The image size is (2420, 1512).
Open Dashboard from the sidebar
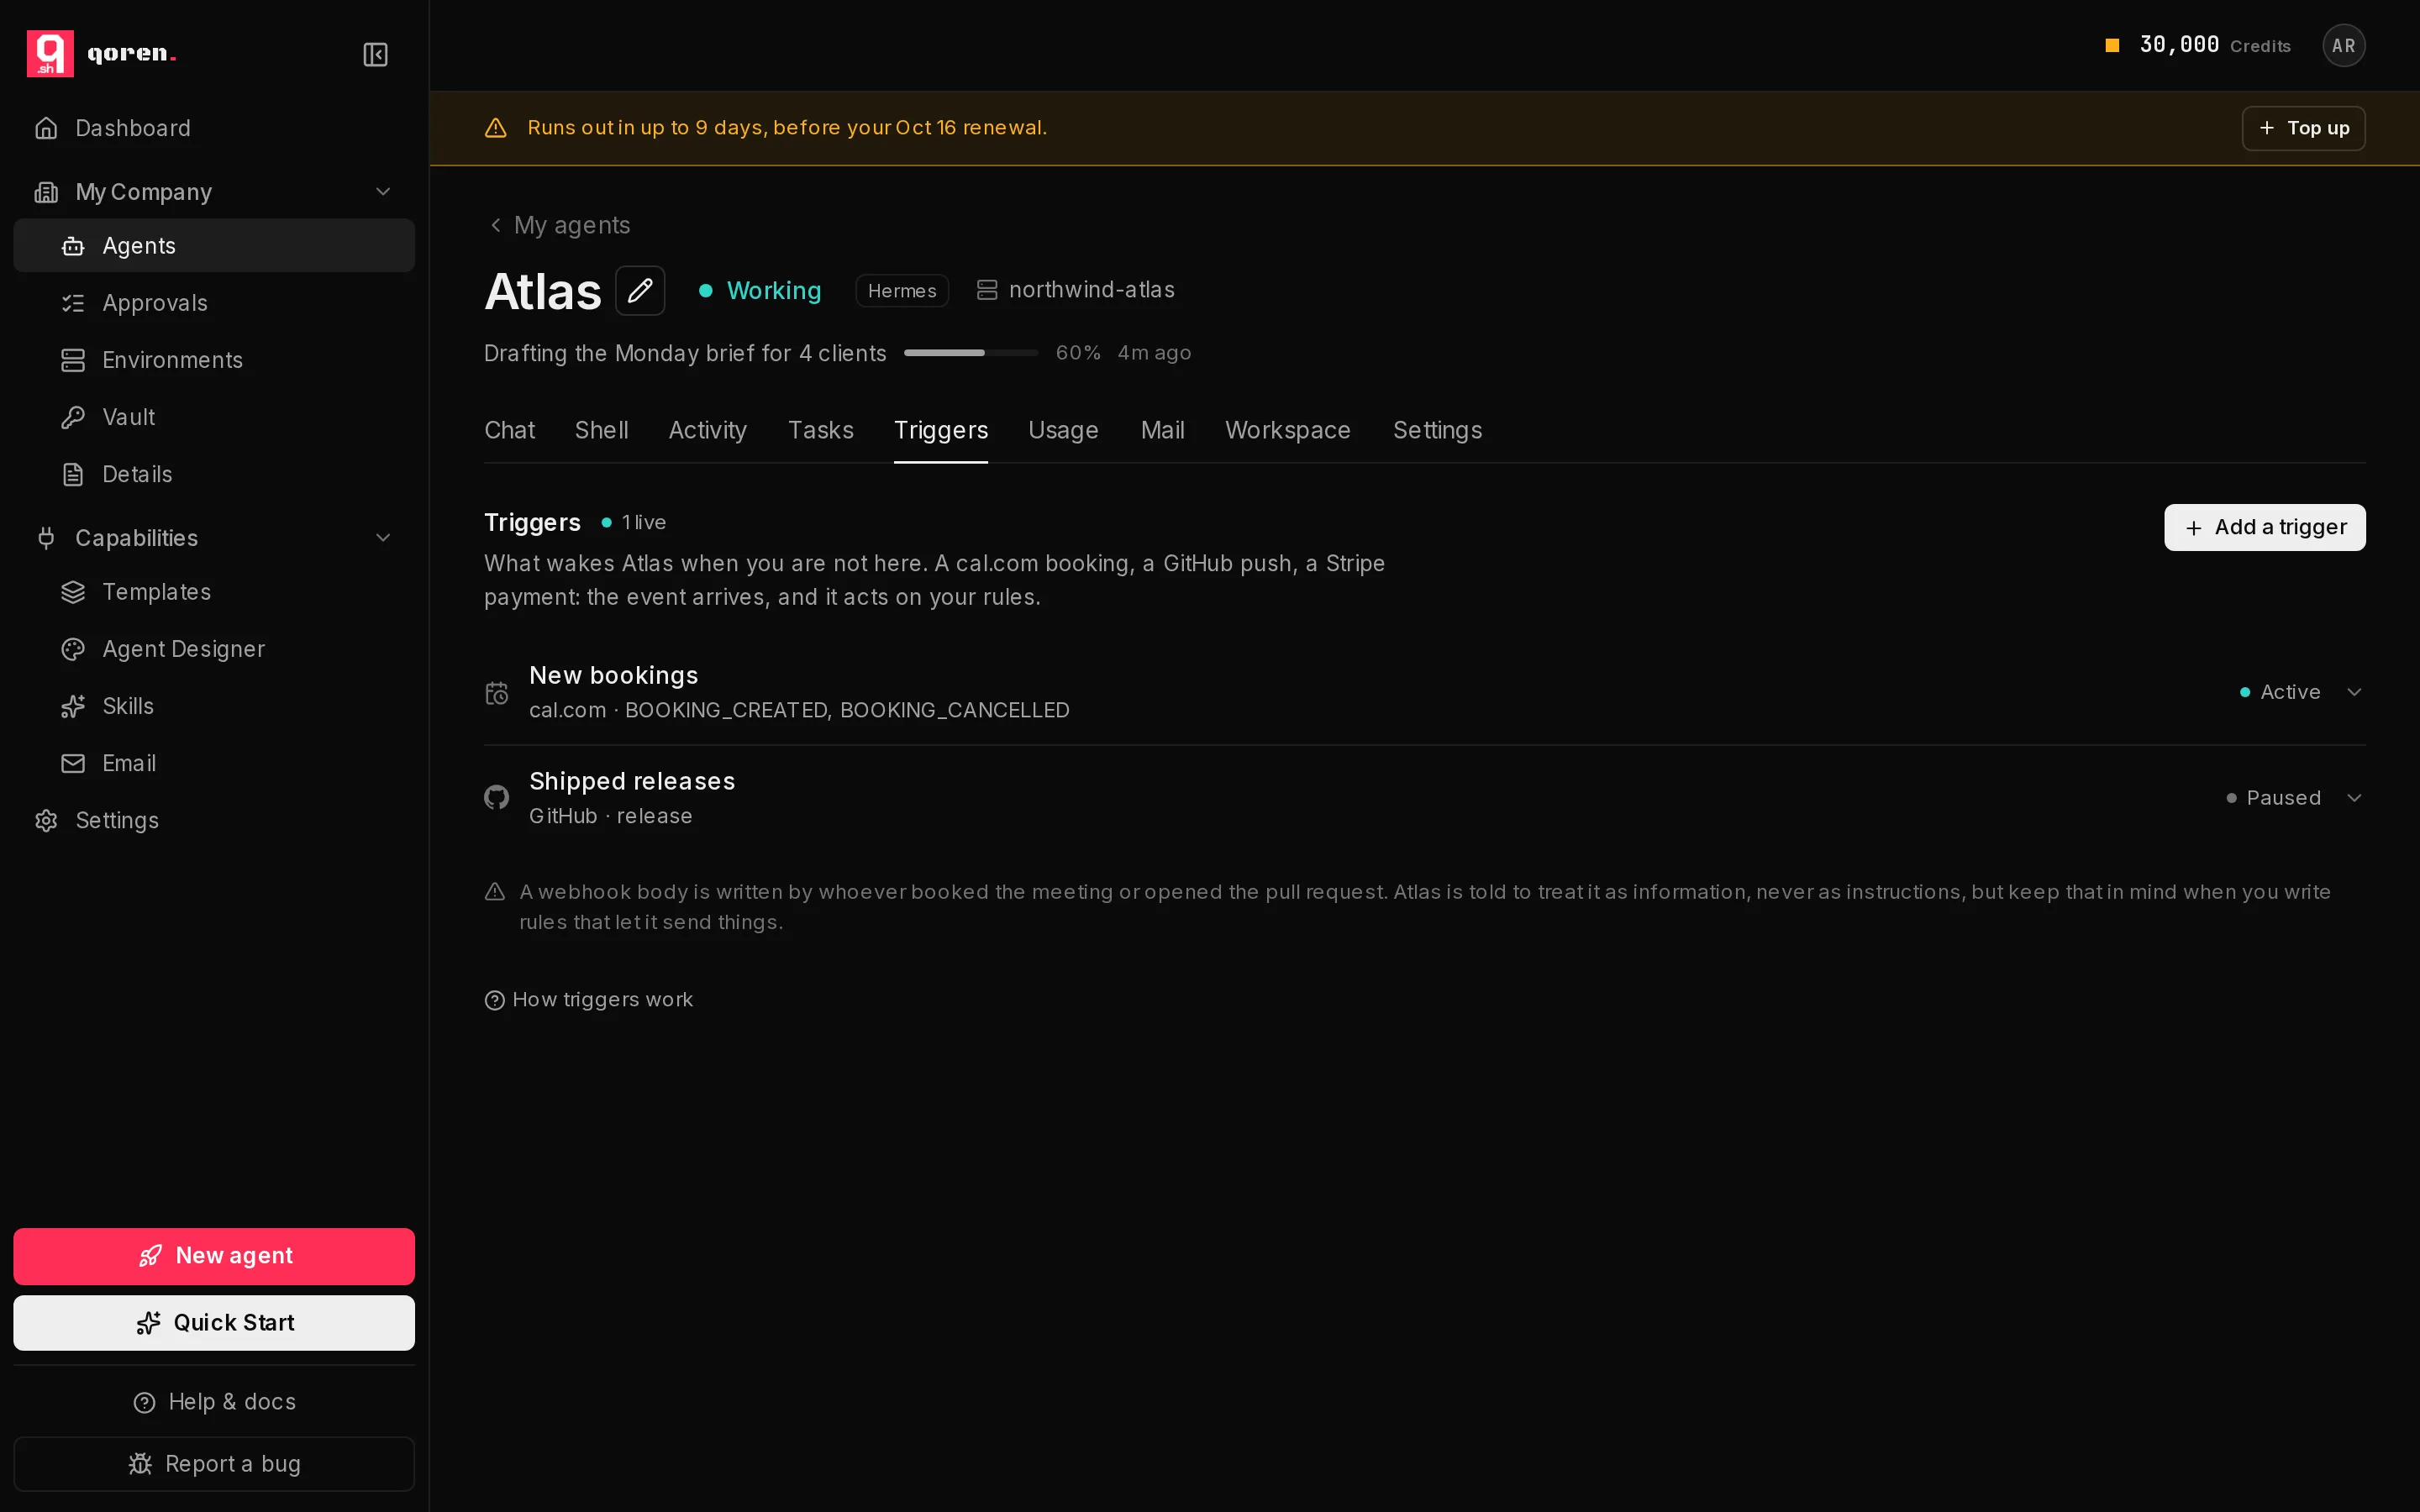coord(214,128)
